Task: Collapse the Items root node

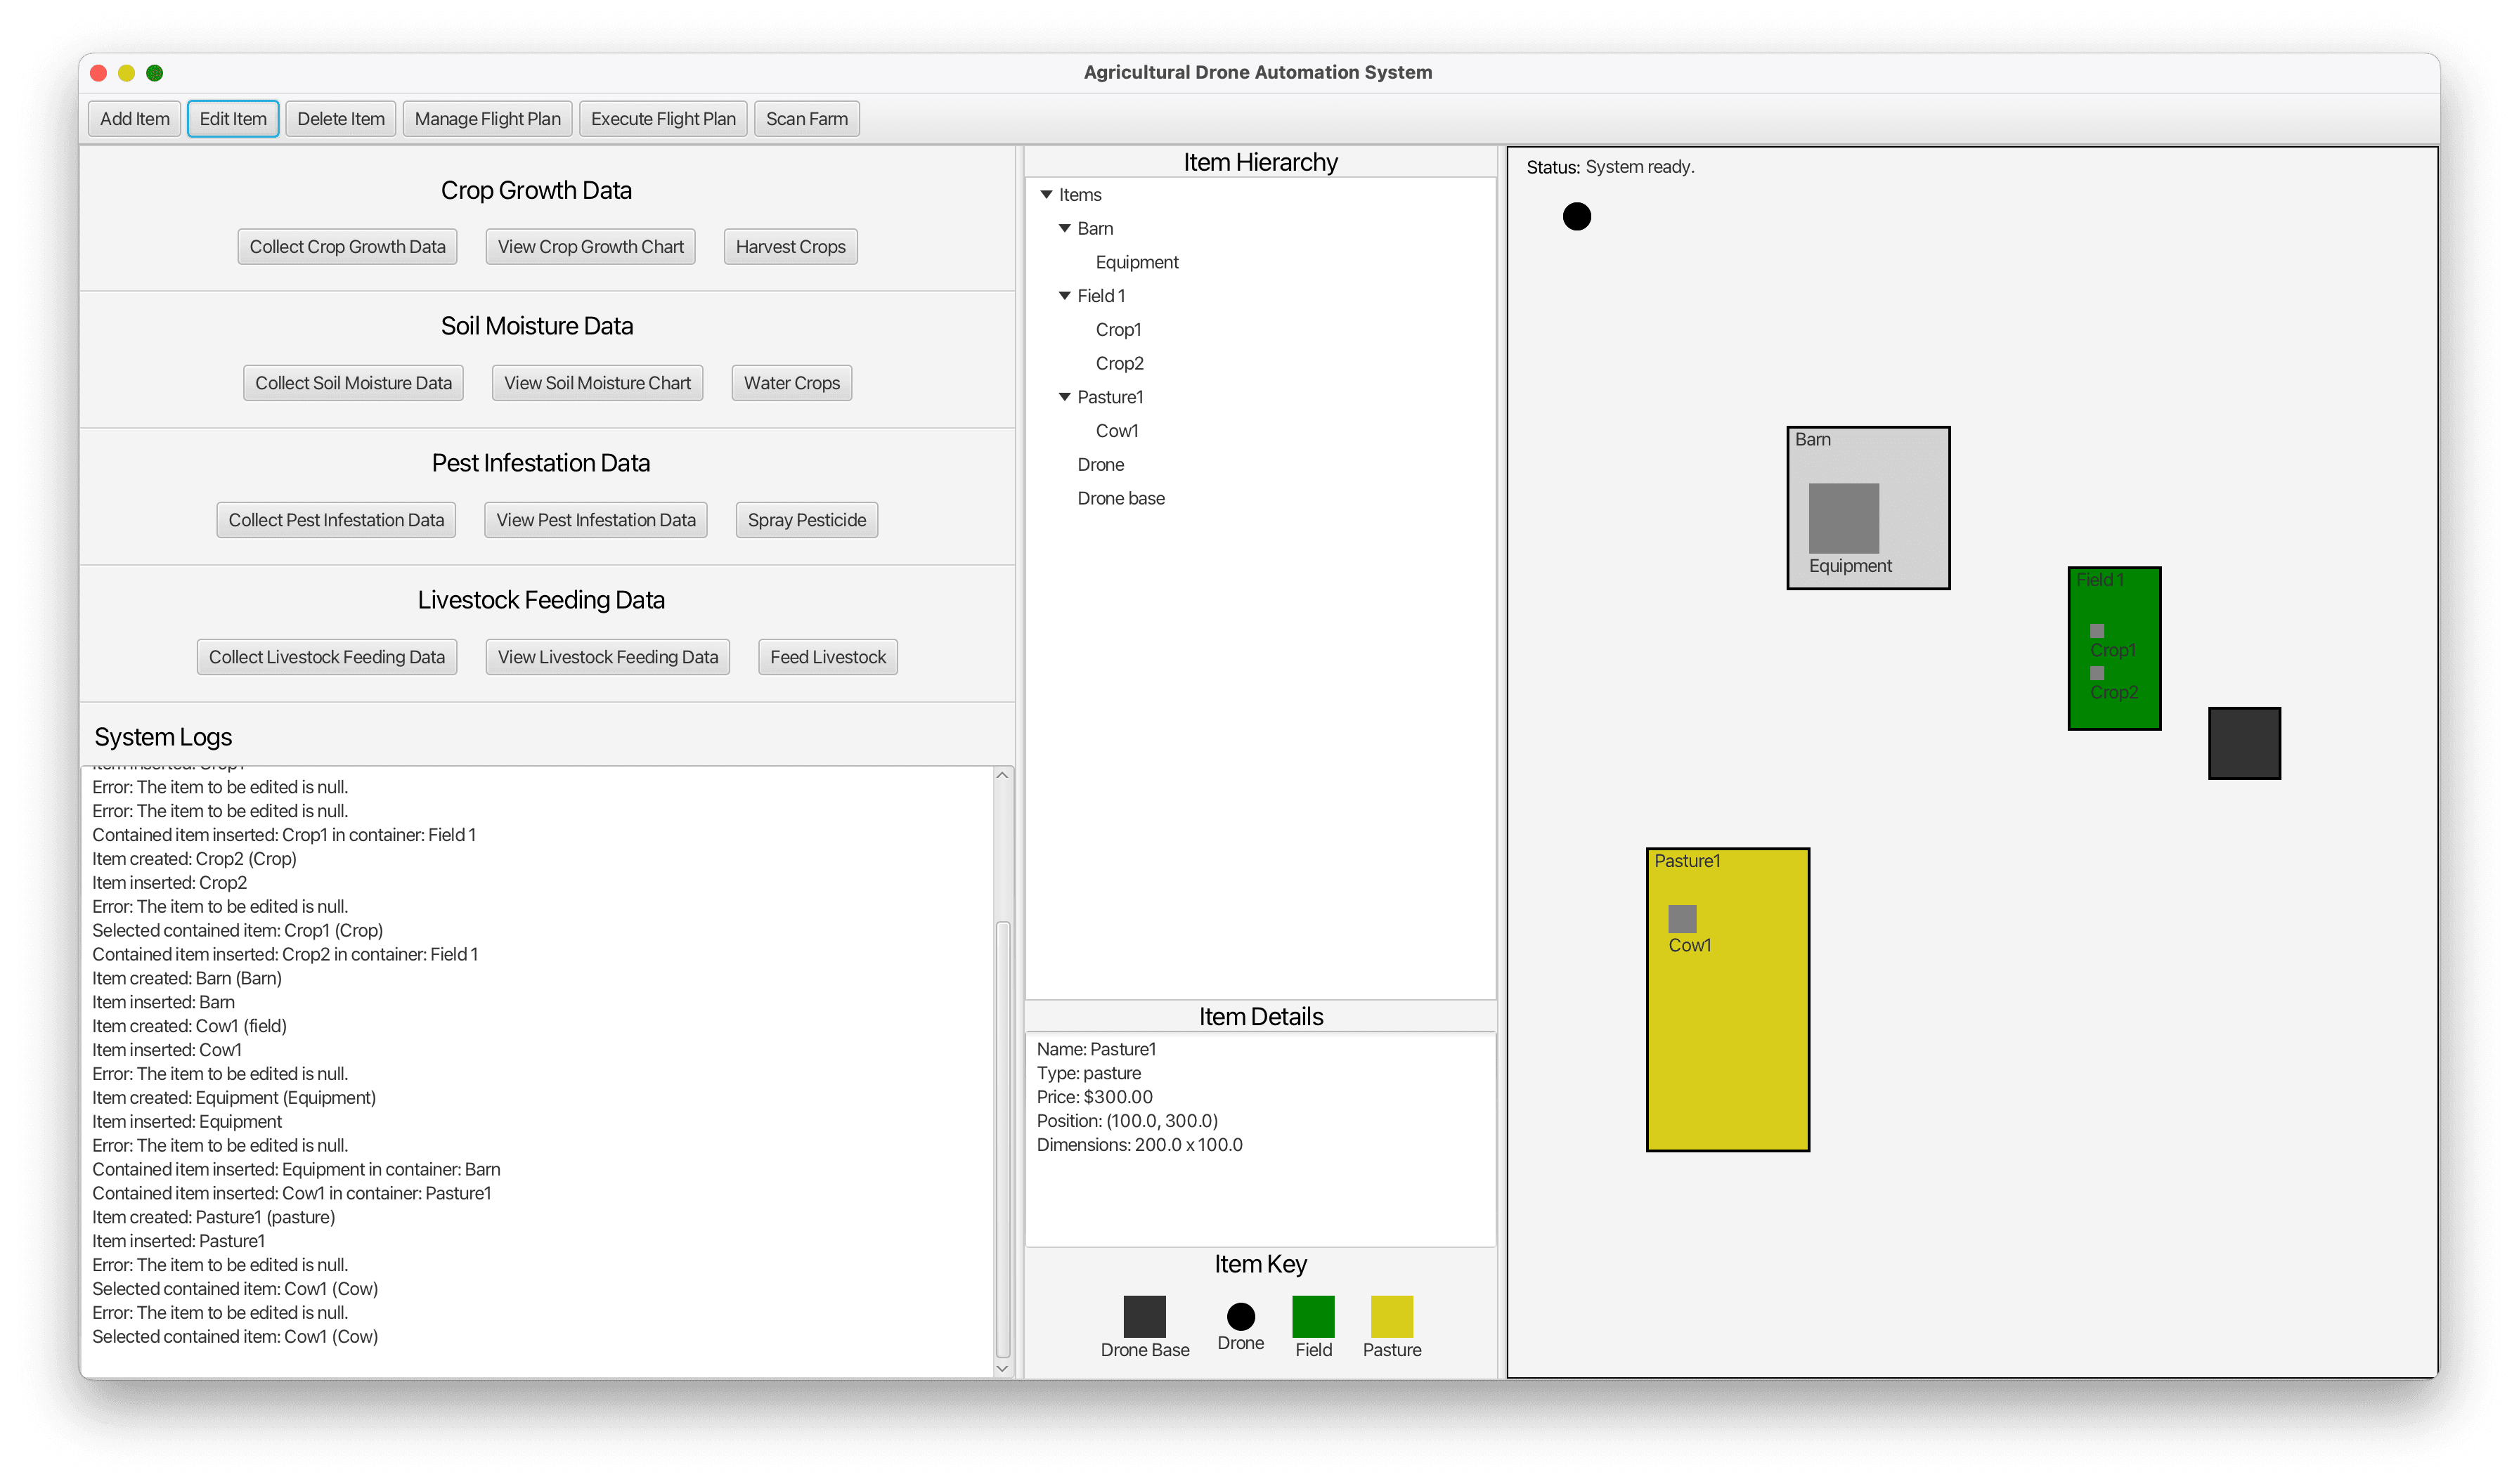Action: (x=1046, y=195)
